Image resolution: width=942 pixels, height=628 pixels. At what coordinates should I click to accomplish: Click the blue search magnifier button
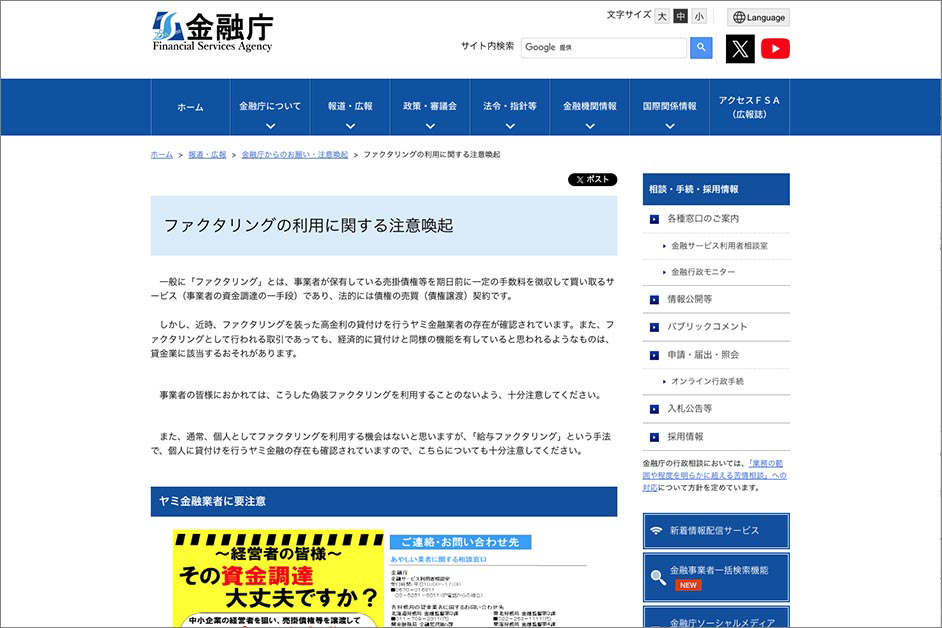pyautogui.click(x=702, y=47)
